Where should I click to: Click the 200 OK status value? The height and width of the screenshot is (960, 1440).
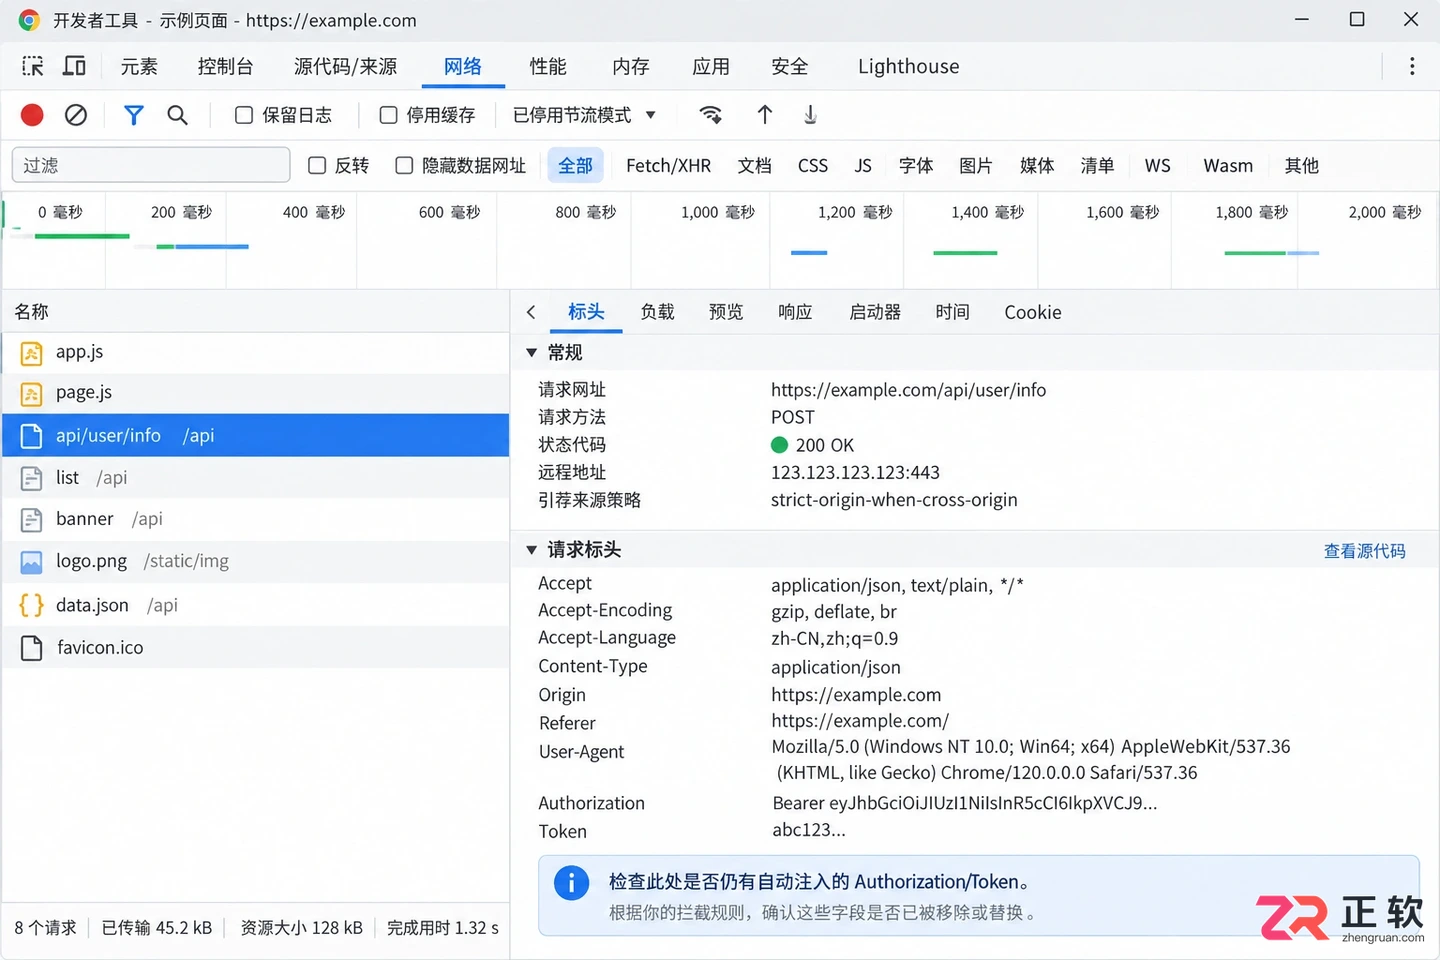click(824, 445)
